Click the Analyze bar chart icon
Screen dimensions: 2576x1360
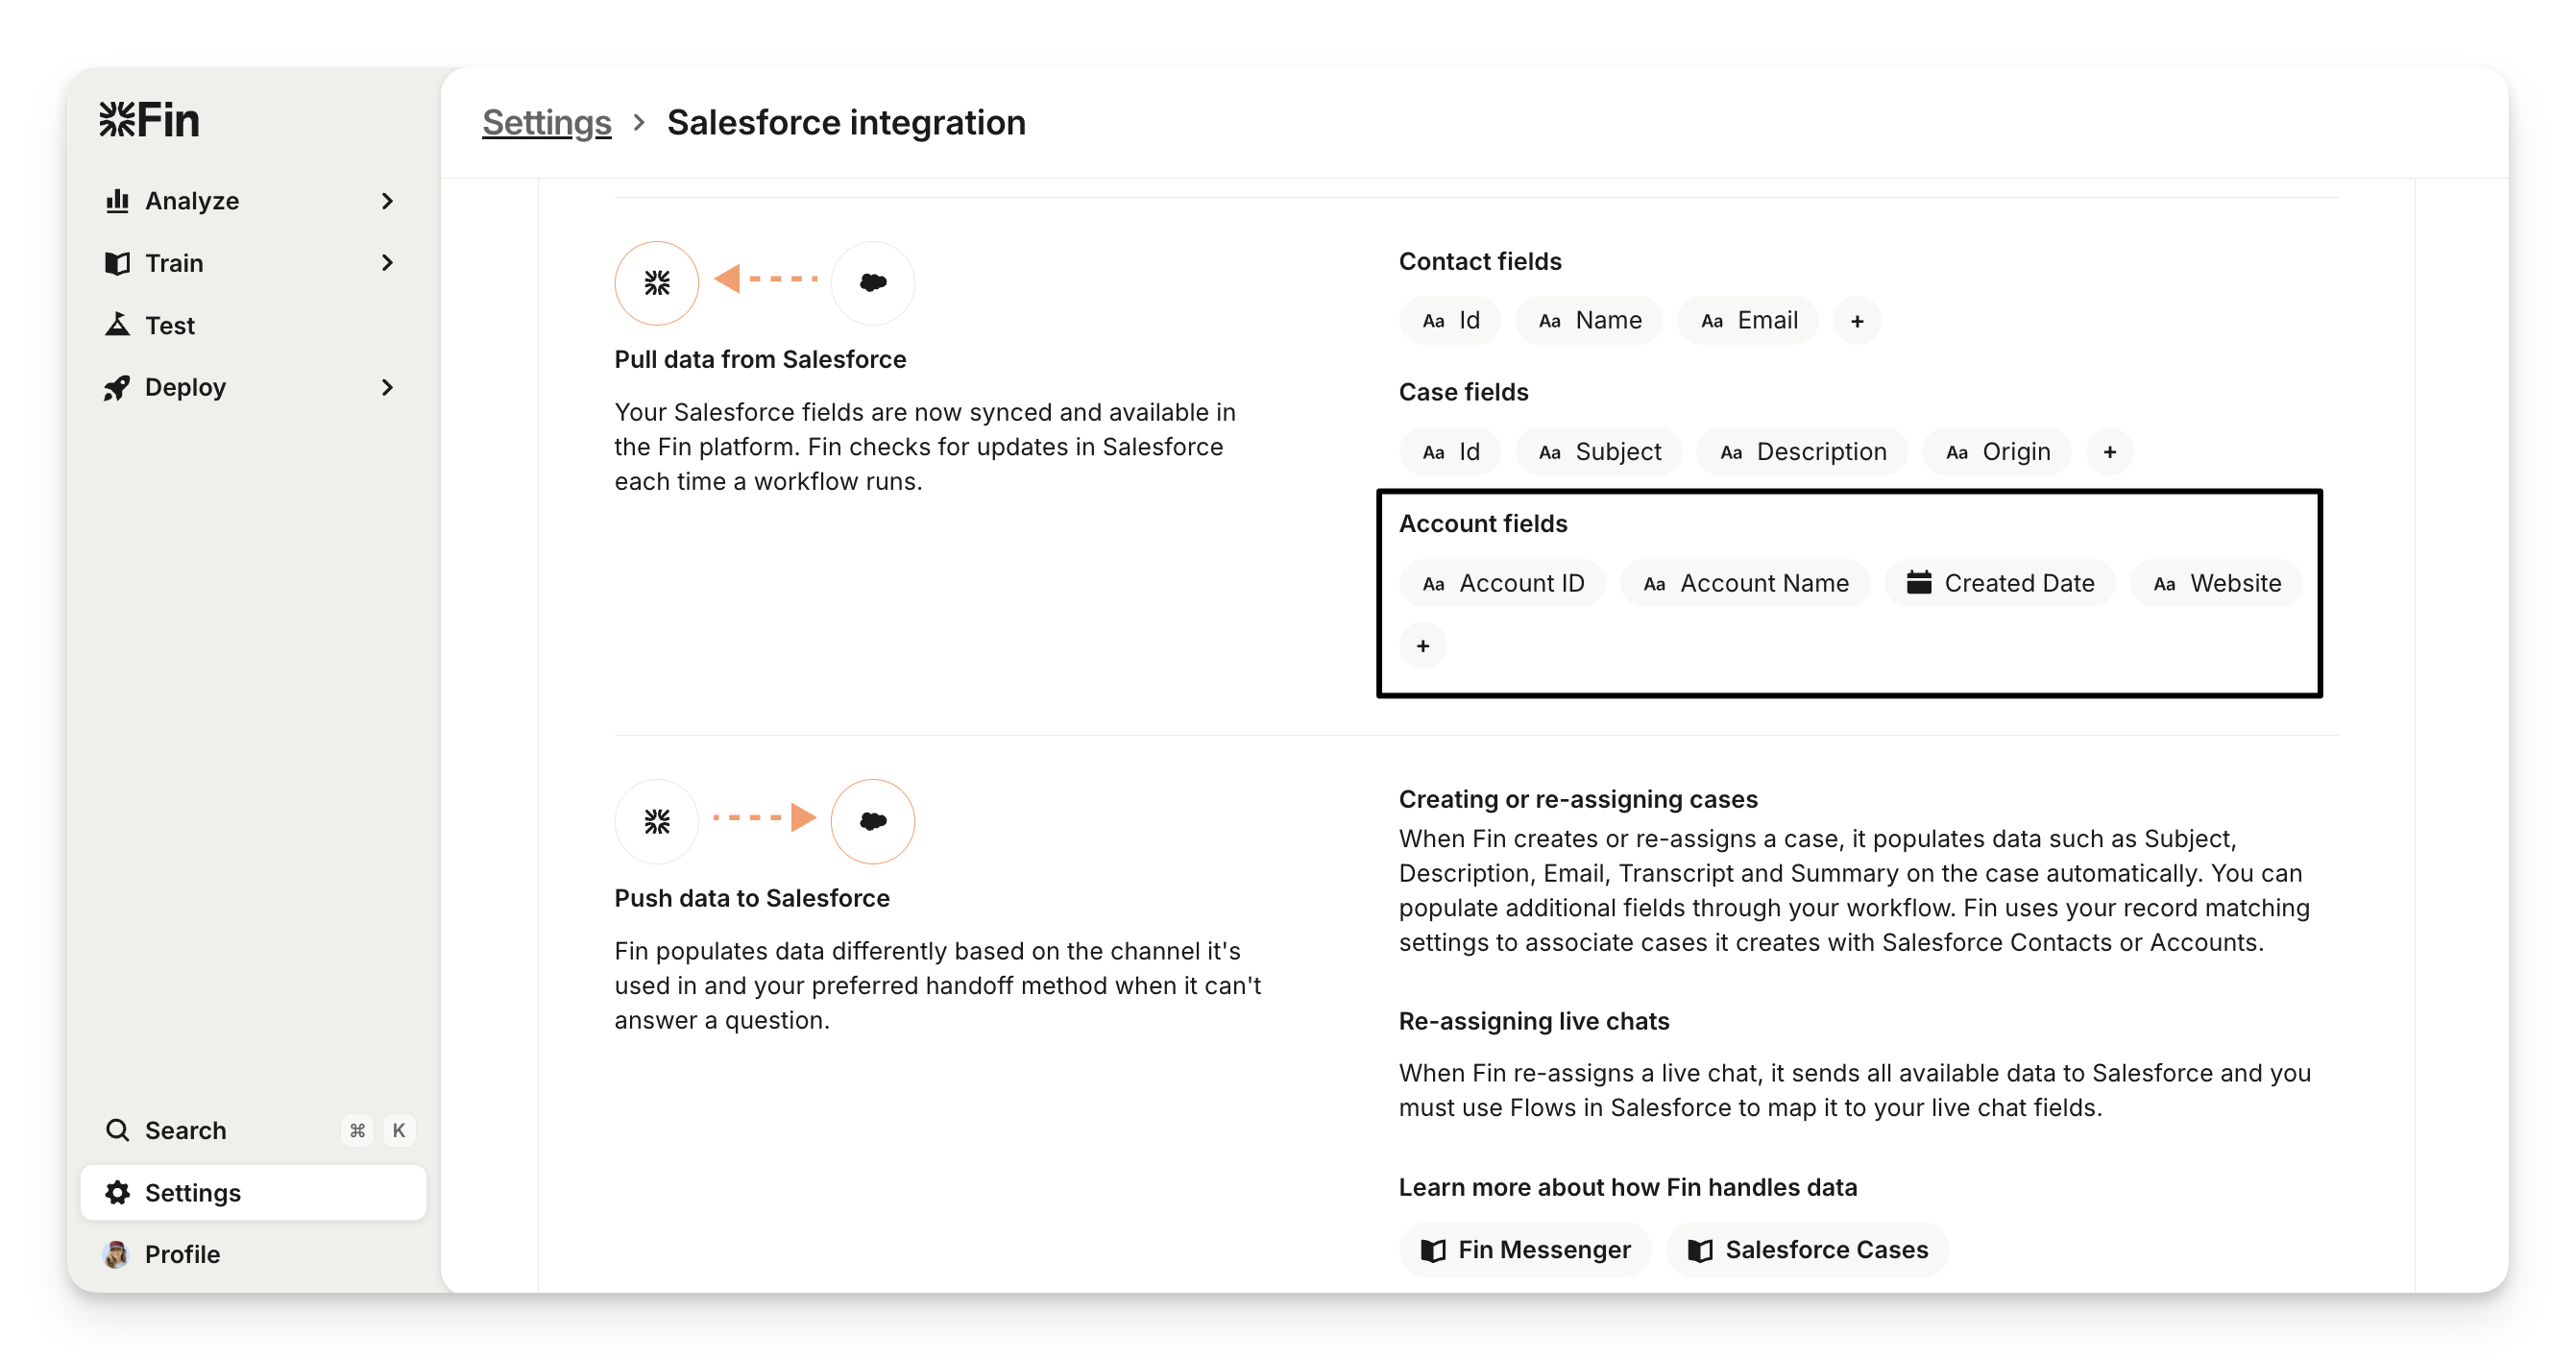(x=117, y=201)
